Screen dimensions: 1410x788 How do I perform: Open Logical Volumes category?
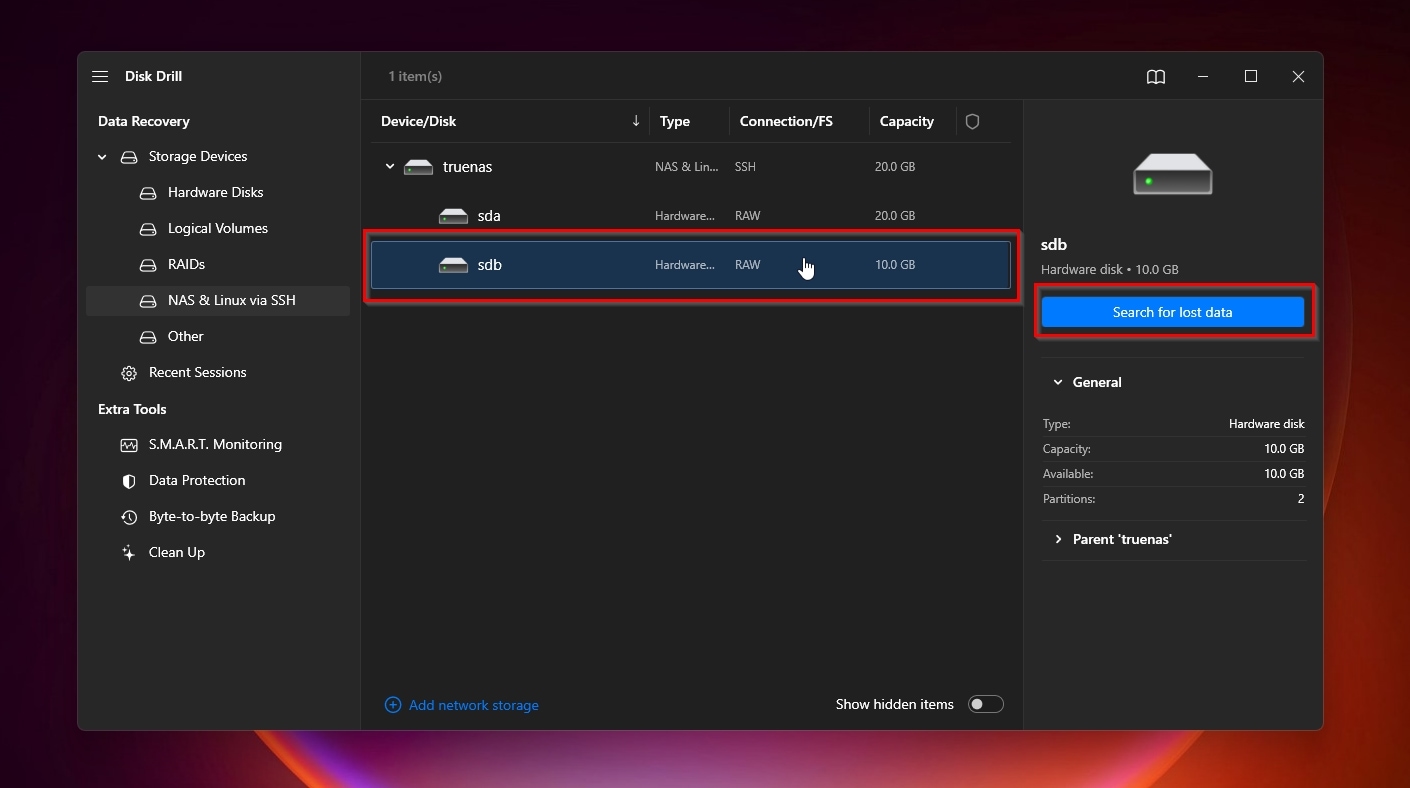(x=217, y=228)
